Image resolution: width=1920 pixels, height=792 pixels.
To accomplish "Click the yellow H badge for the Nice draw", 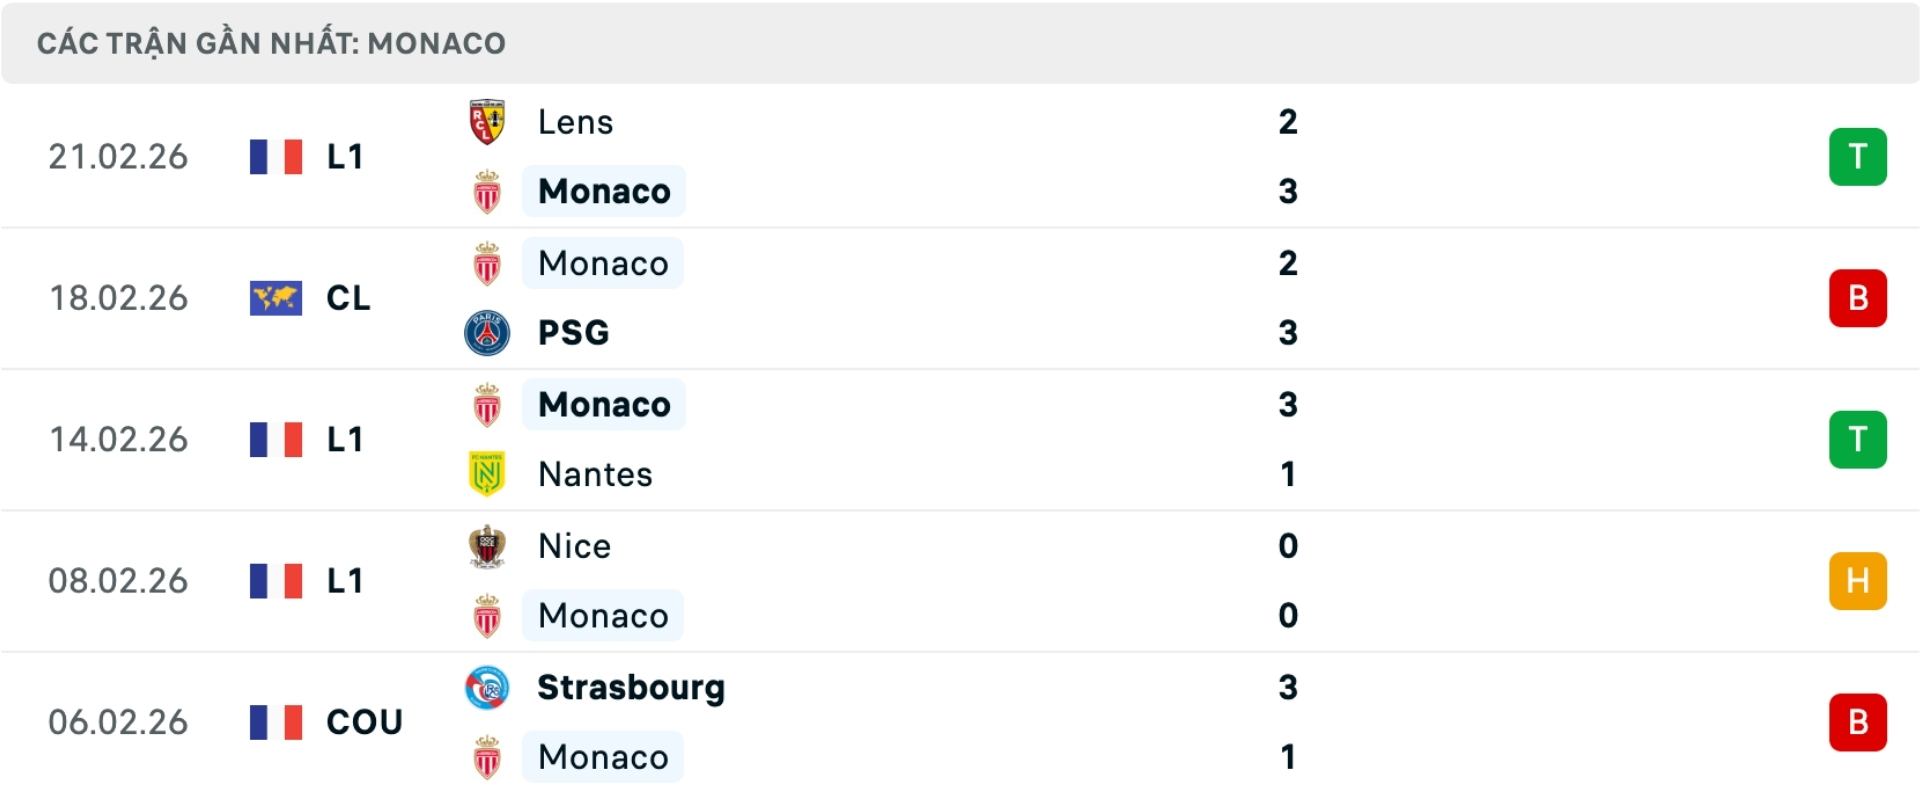I will (x=1858, y=580).
